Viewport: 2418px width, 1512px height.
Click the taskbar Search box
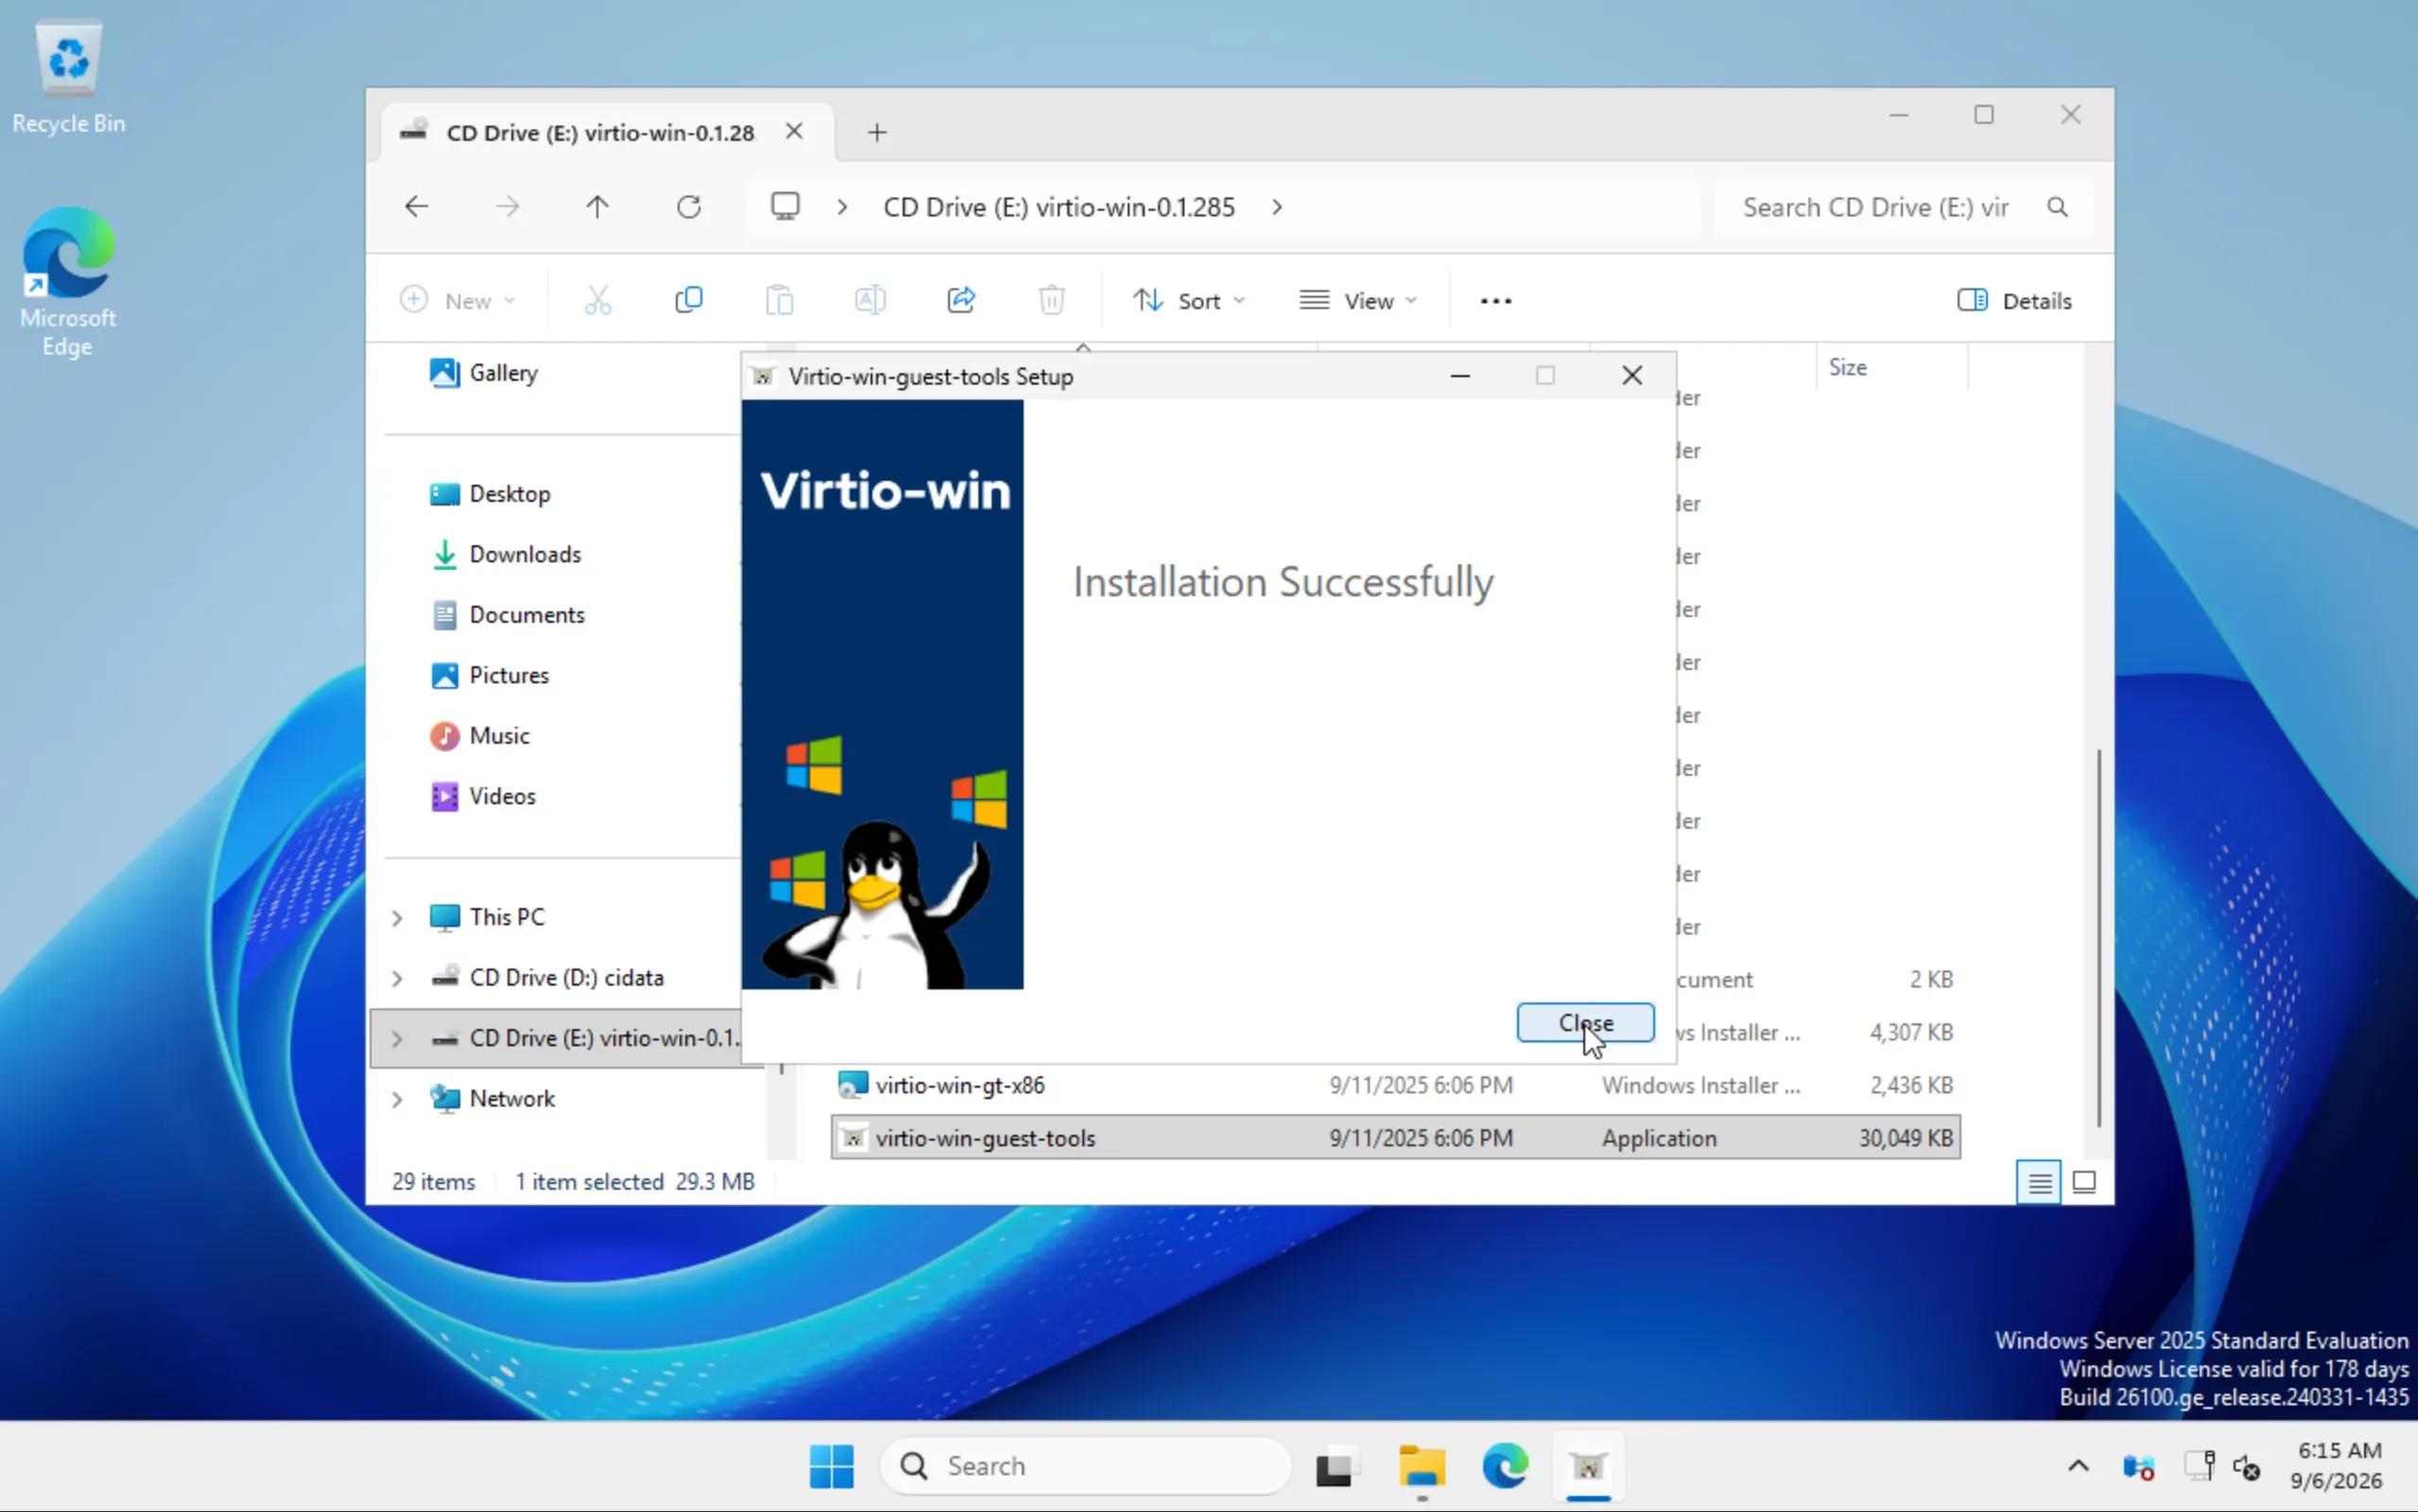(x=1086, y=1466)
